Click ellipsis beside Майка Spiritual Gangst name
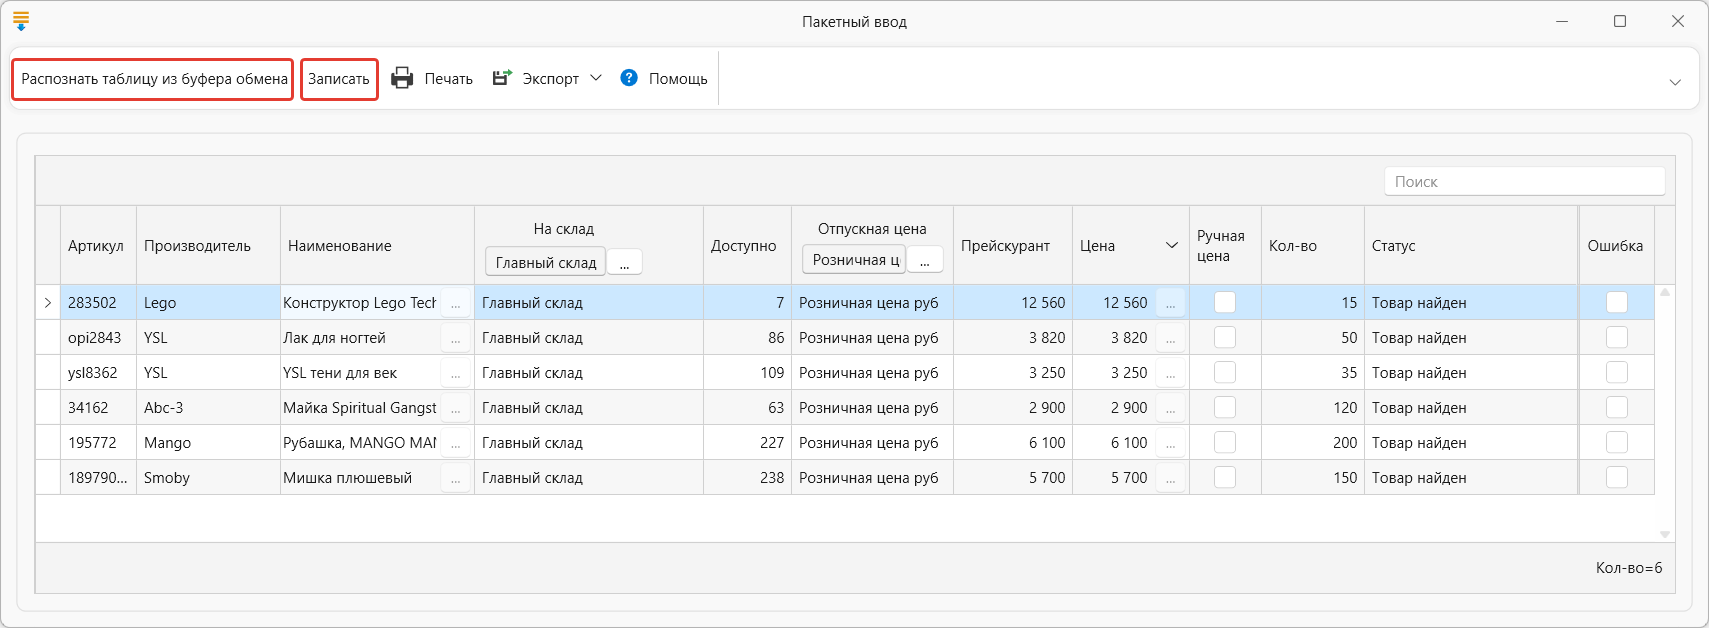The width and height of the screenshot is (1709, 628). [455, 407]
